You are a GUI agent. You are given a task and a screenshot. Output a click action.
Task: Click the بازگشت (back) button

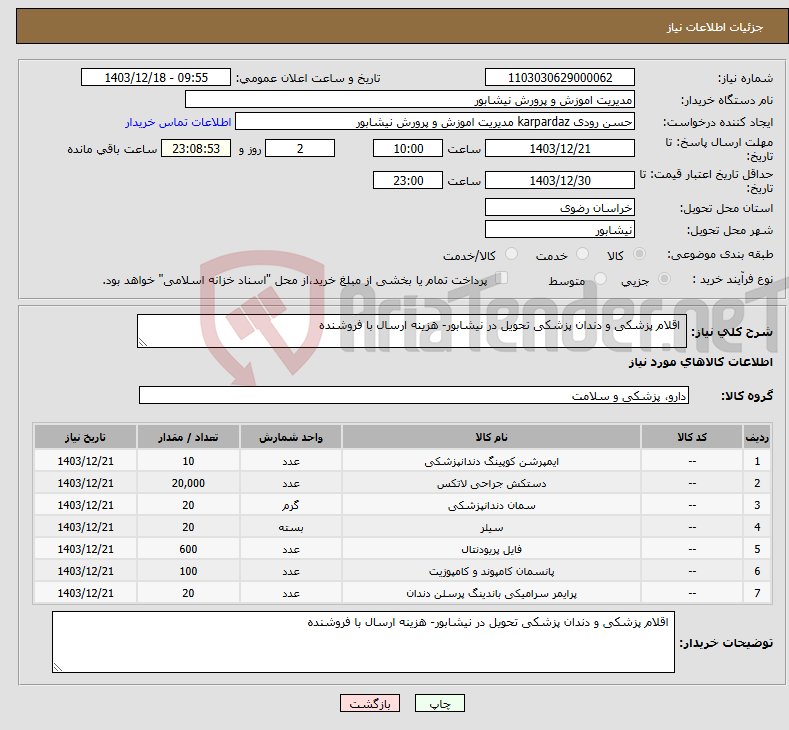coord(370,703)
